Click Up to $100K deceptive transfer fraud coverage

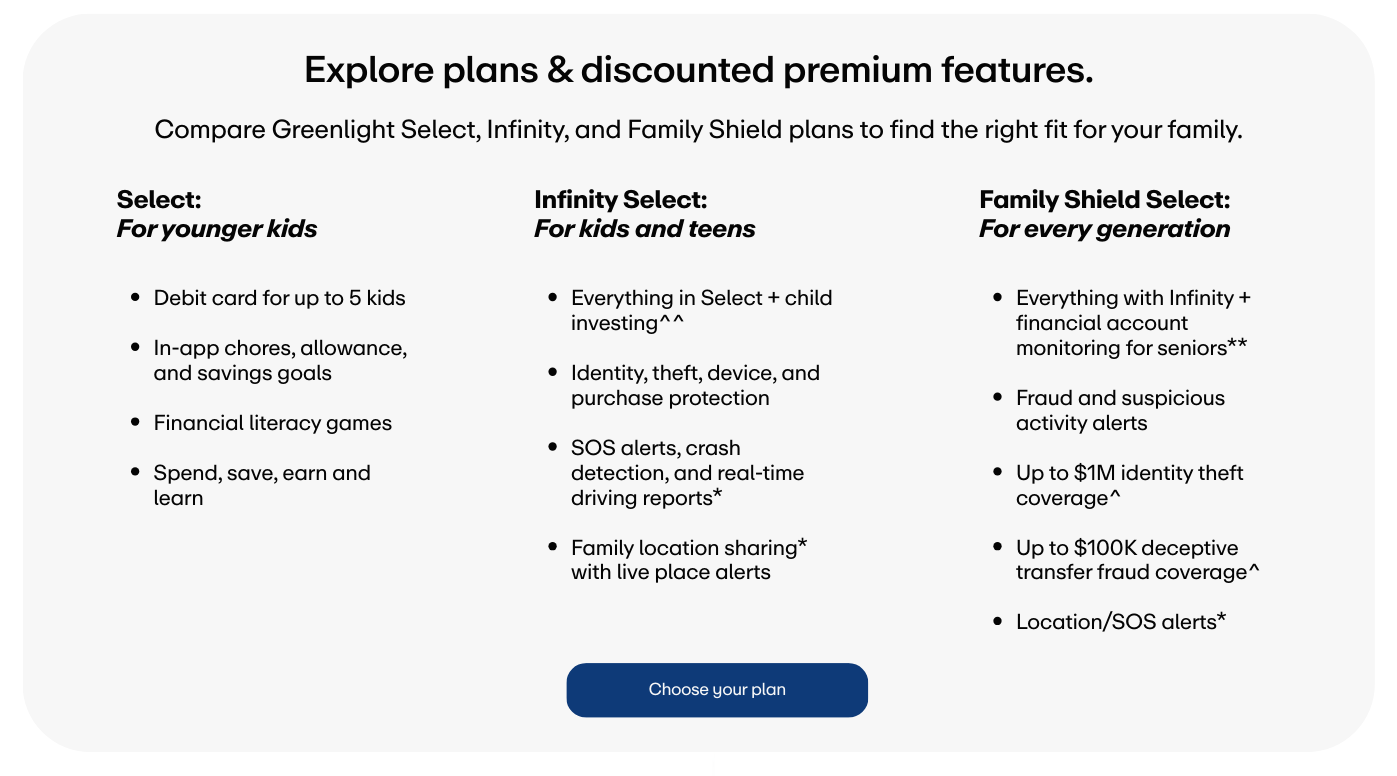coord(1138,560)
